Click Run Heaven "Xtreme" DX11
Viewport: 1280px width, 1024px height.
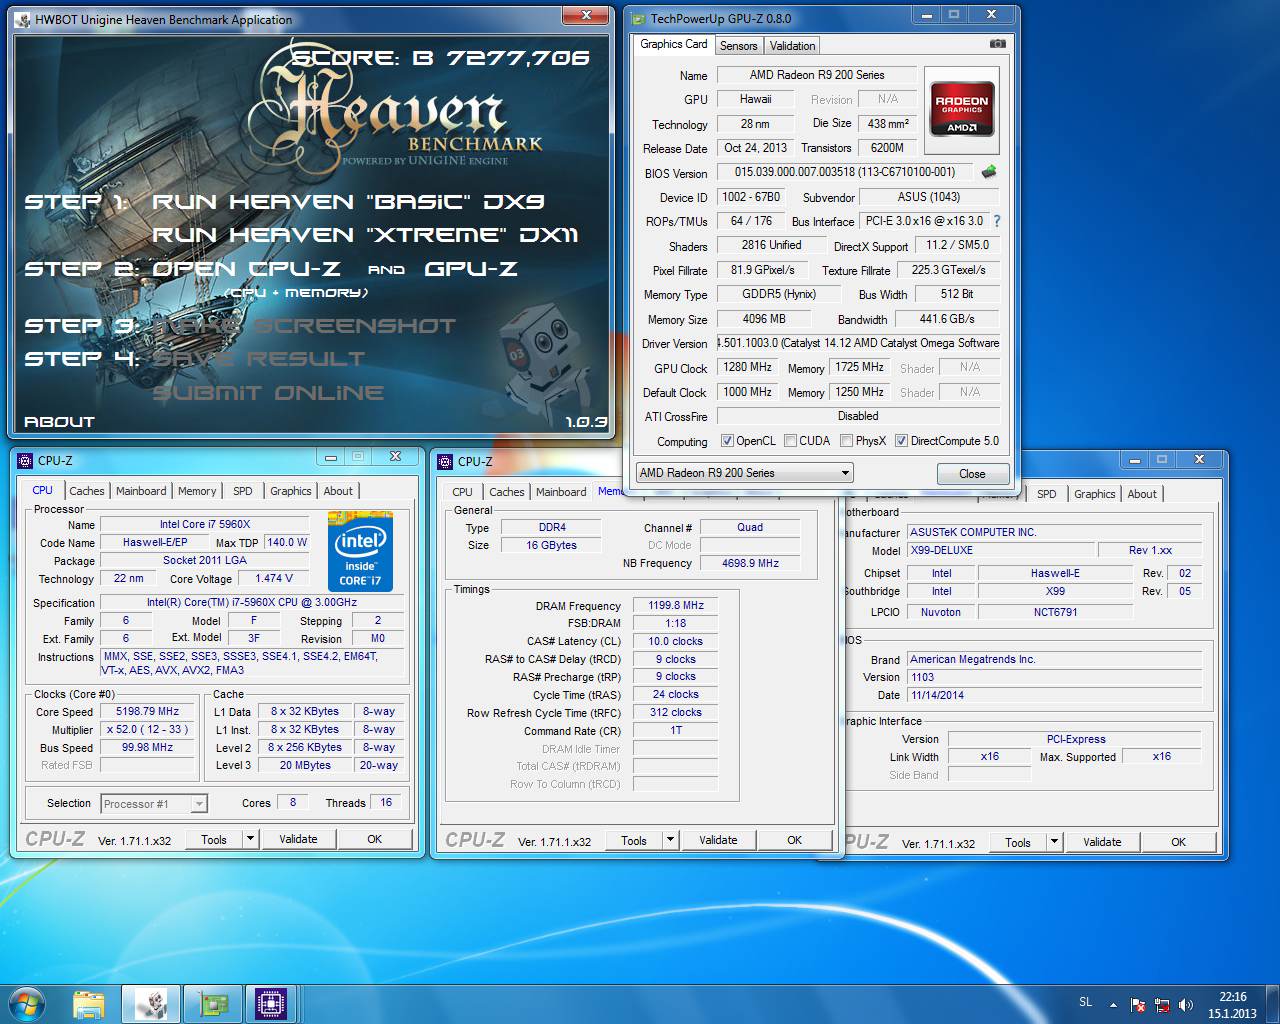(x=365, y=235)
